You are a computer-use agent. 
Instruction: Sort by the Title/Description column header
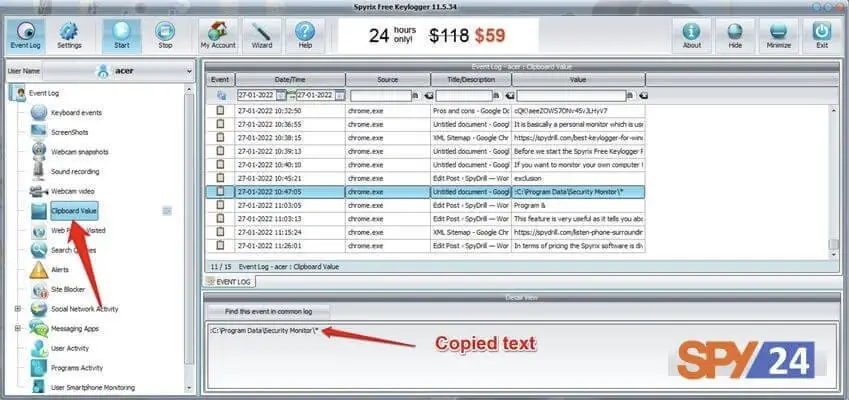click(471, 80)
